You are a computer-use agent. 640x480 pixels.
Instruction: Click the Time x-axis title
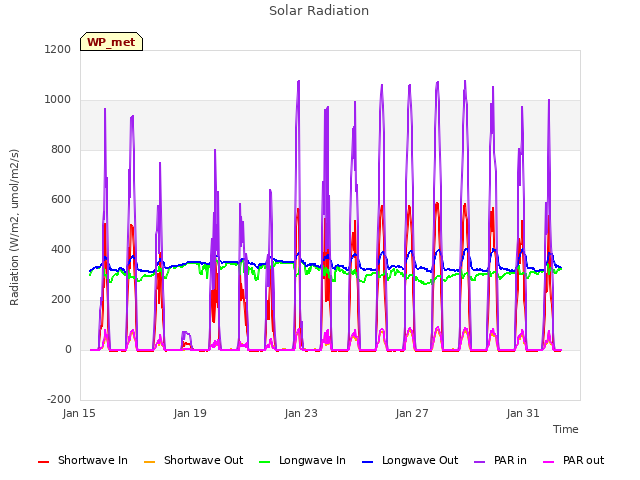(566, 429)
